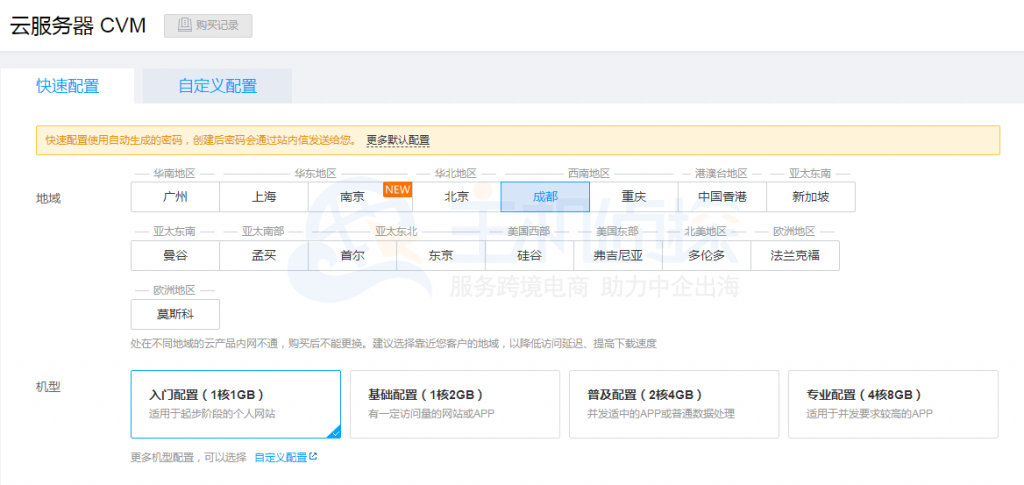Choose the 首尔 region option
Viewport: 1024px width, 485px height.
[353, 255]
